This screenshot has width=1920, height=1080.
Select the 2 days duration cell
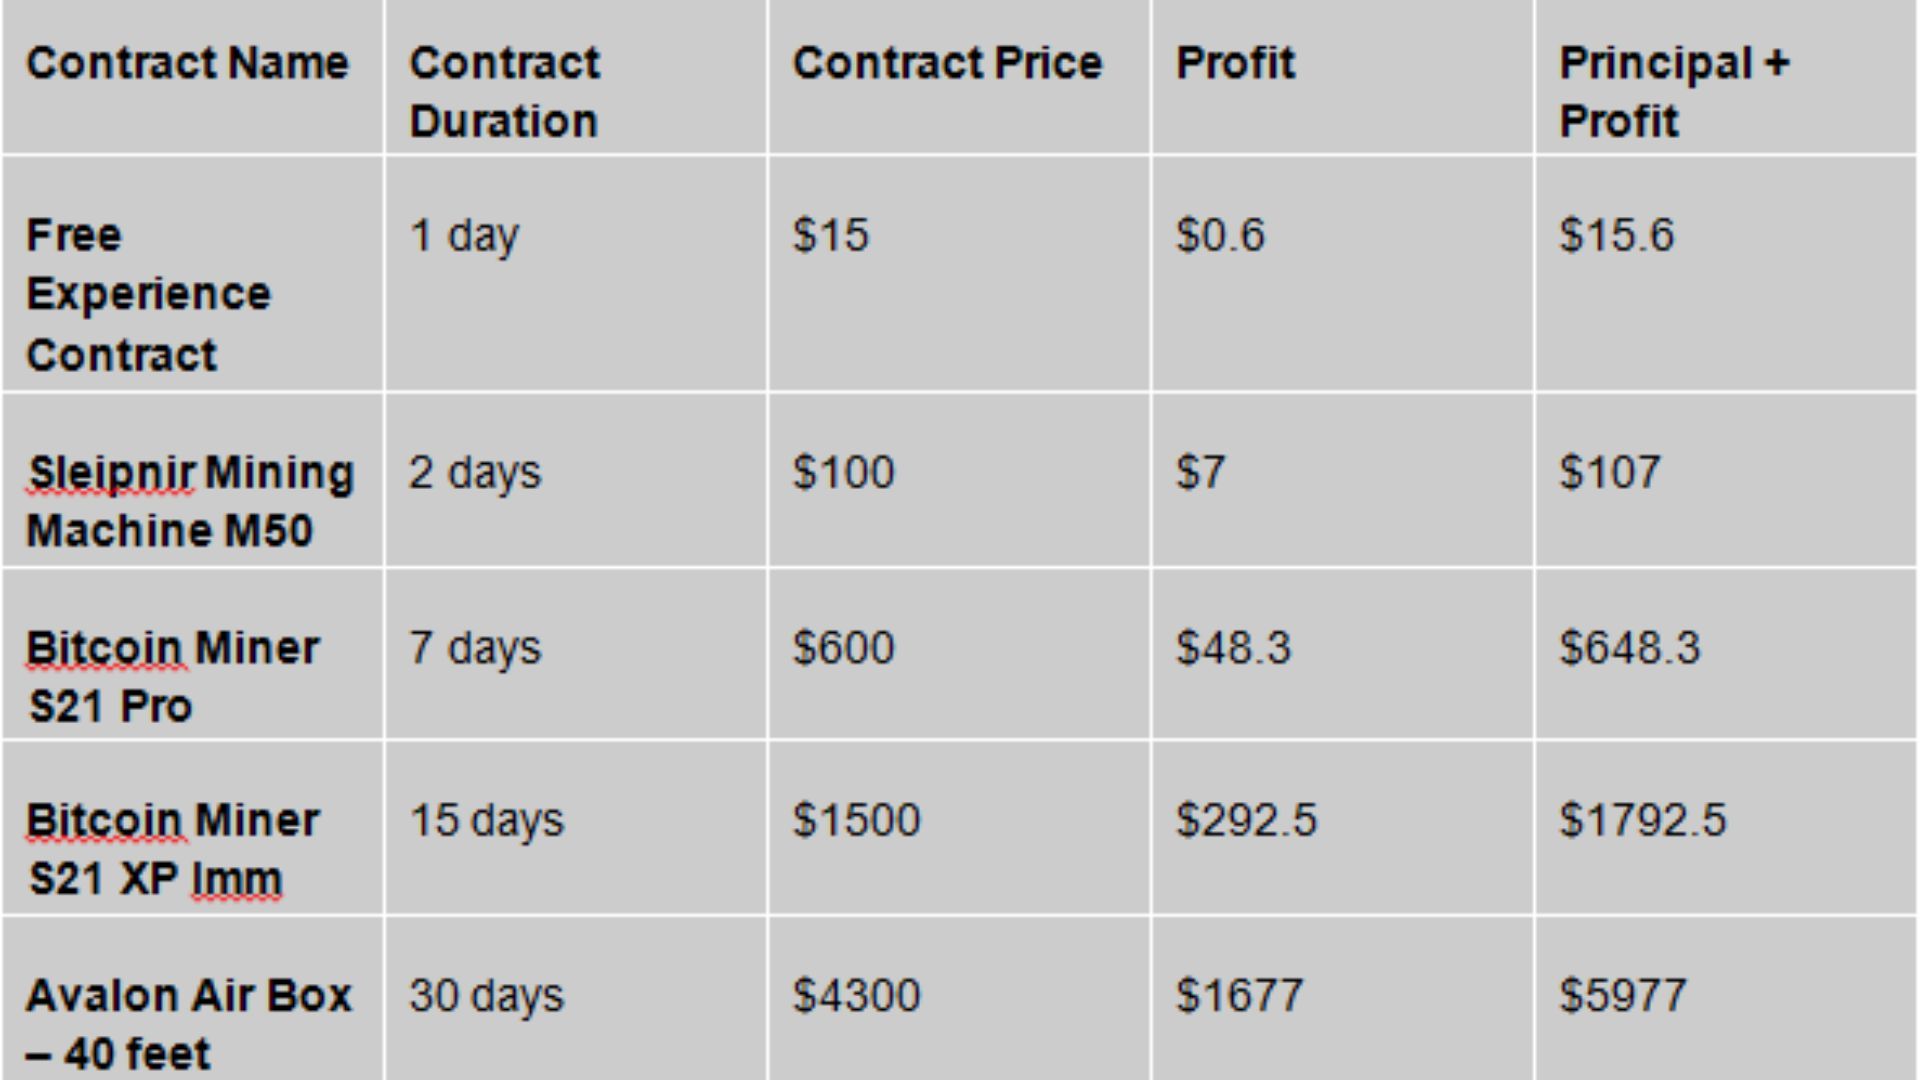(475, 473)
